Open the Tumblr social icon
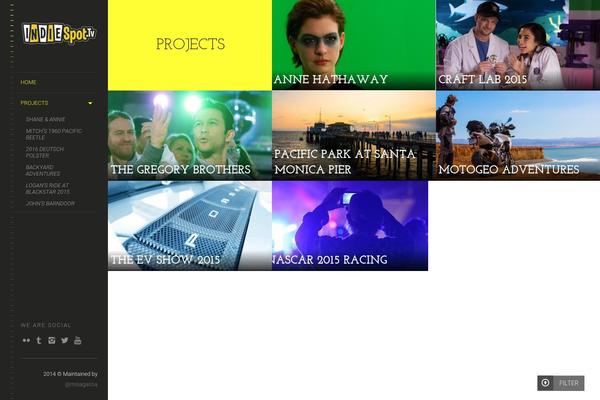Viewport: 600px width, 400px height. coord(39,340)
